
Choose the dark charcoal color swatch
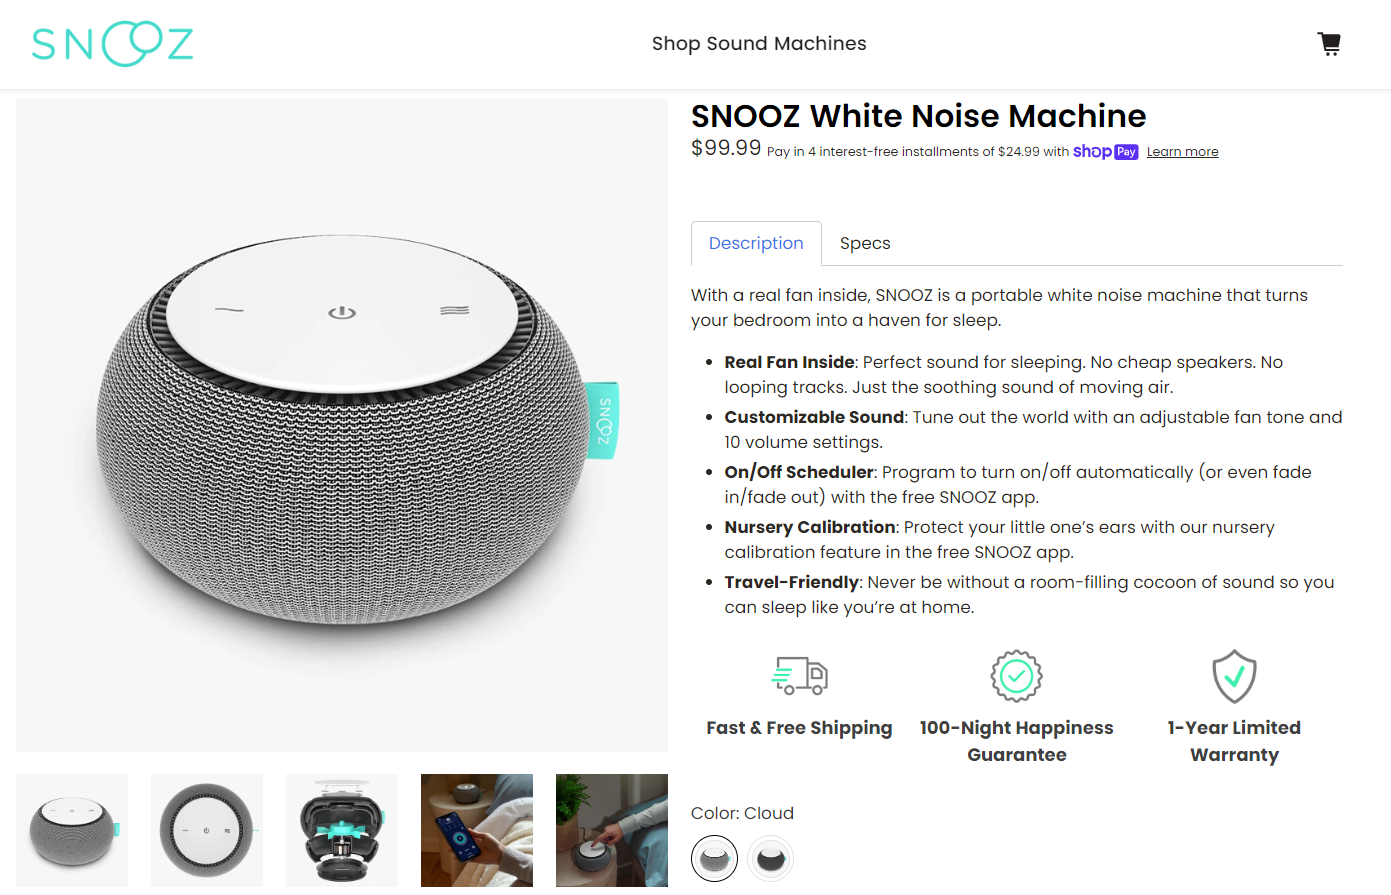pyautogui.click(x=770, y=858)
